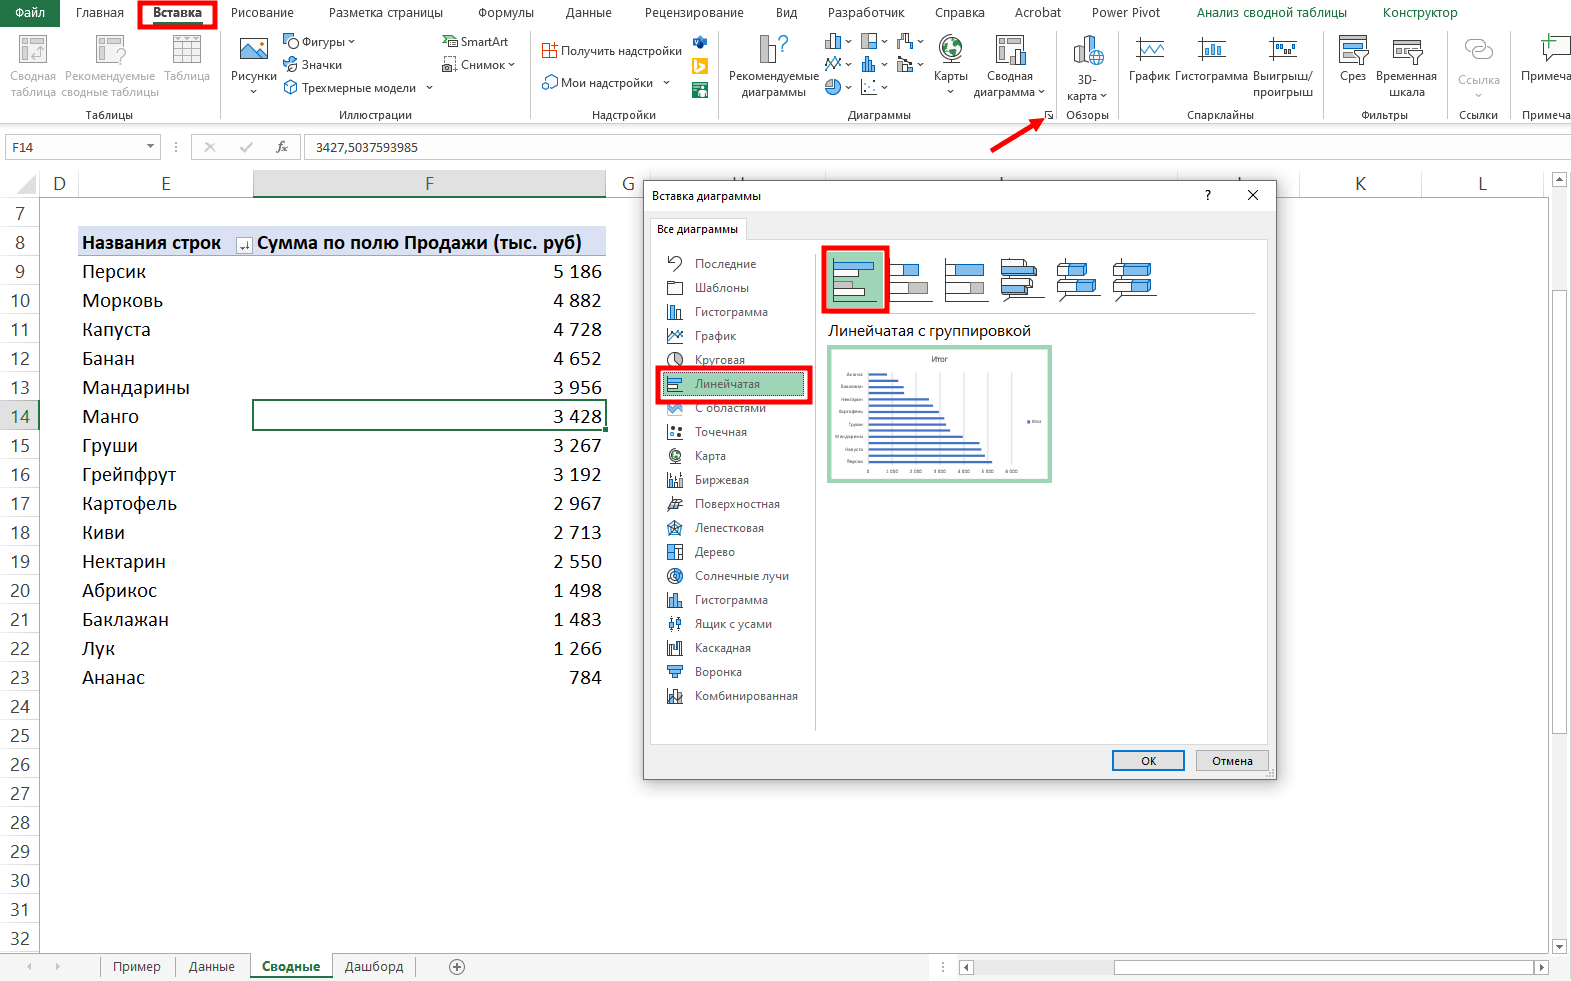The height and width of the screenshot is (981, 1571).
Task: Open the Shapes dropdown
Action: pyautogui.click(x=320, y=42)
